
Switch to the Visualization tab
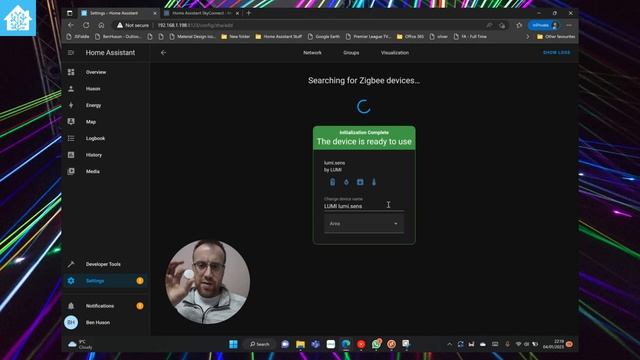(395, 53)
